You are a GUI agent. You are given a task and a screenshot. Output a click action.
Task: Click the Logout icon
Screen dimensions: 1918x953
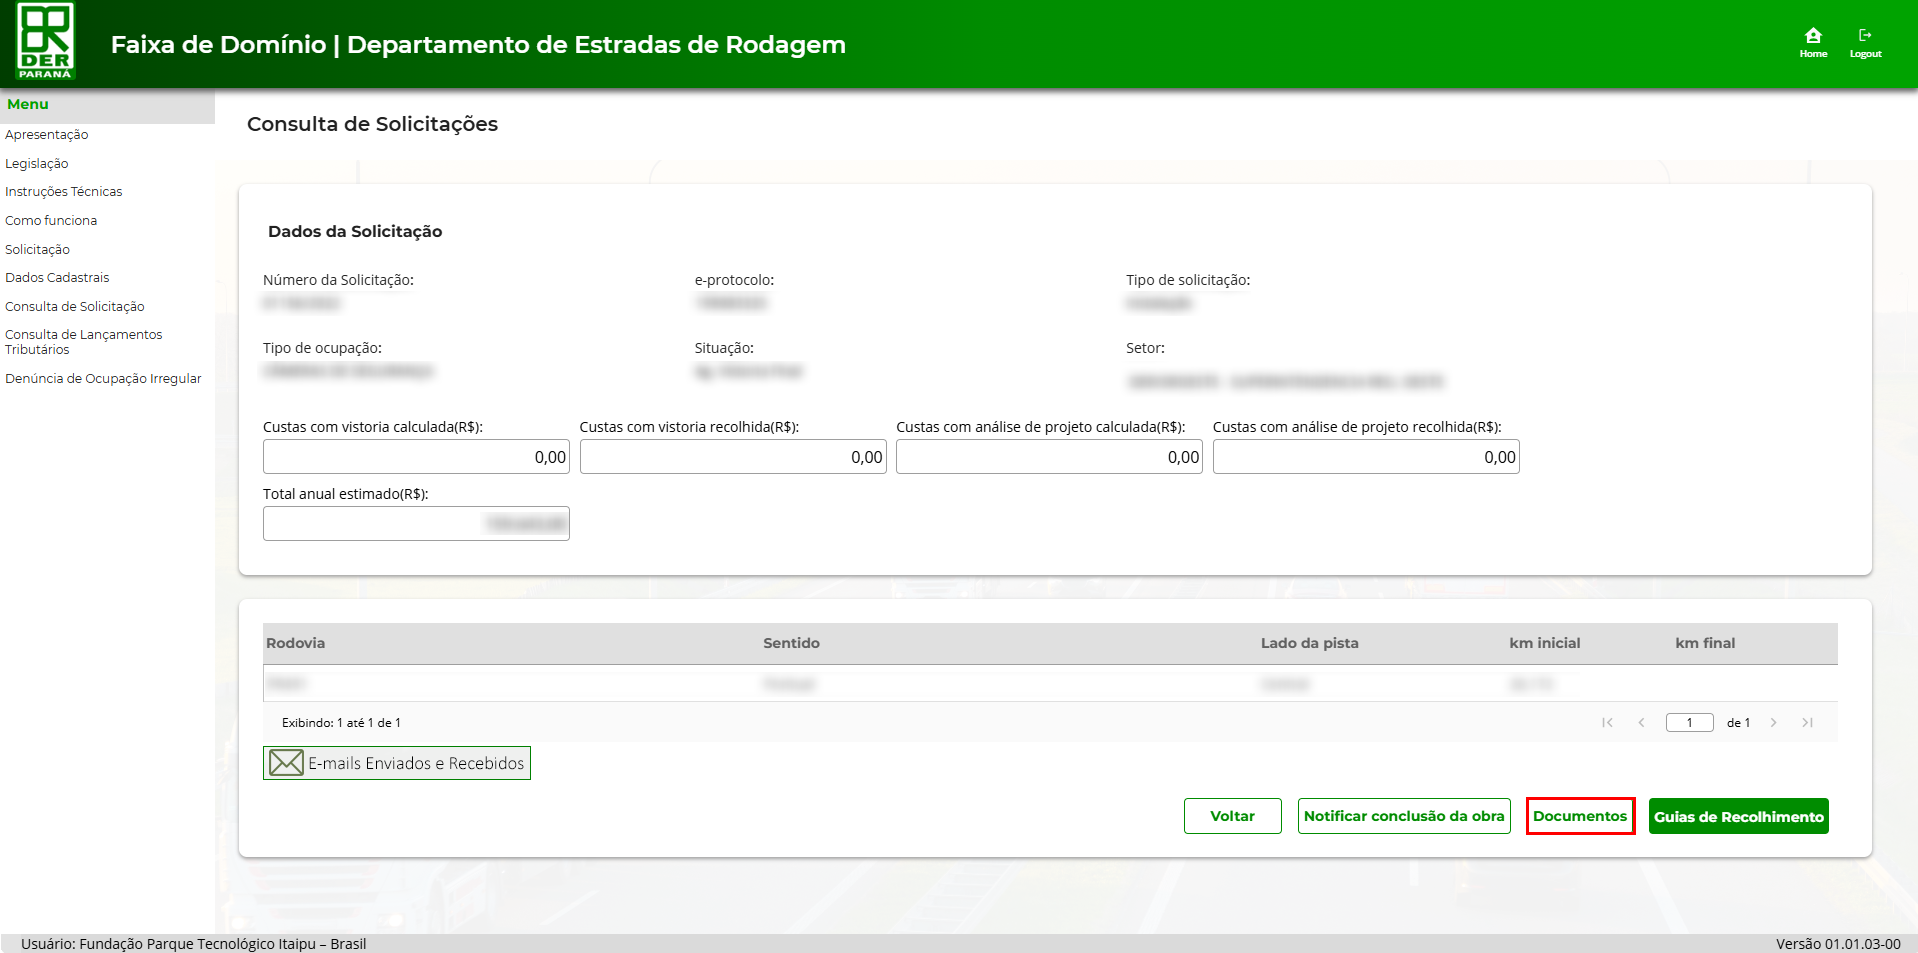point(1864,37)
